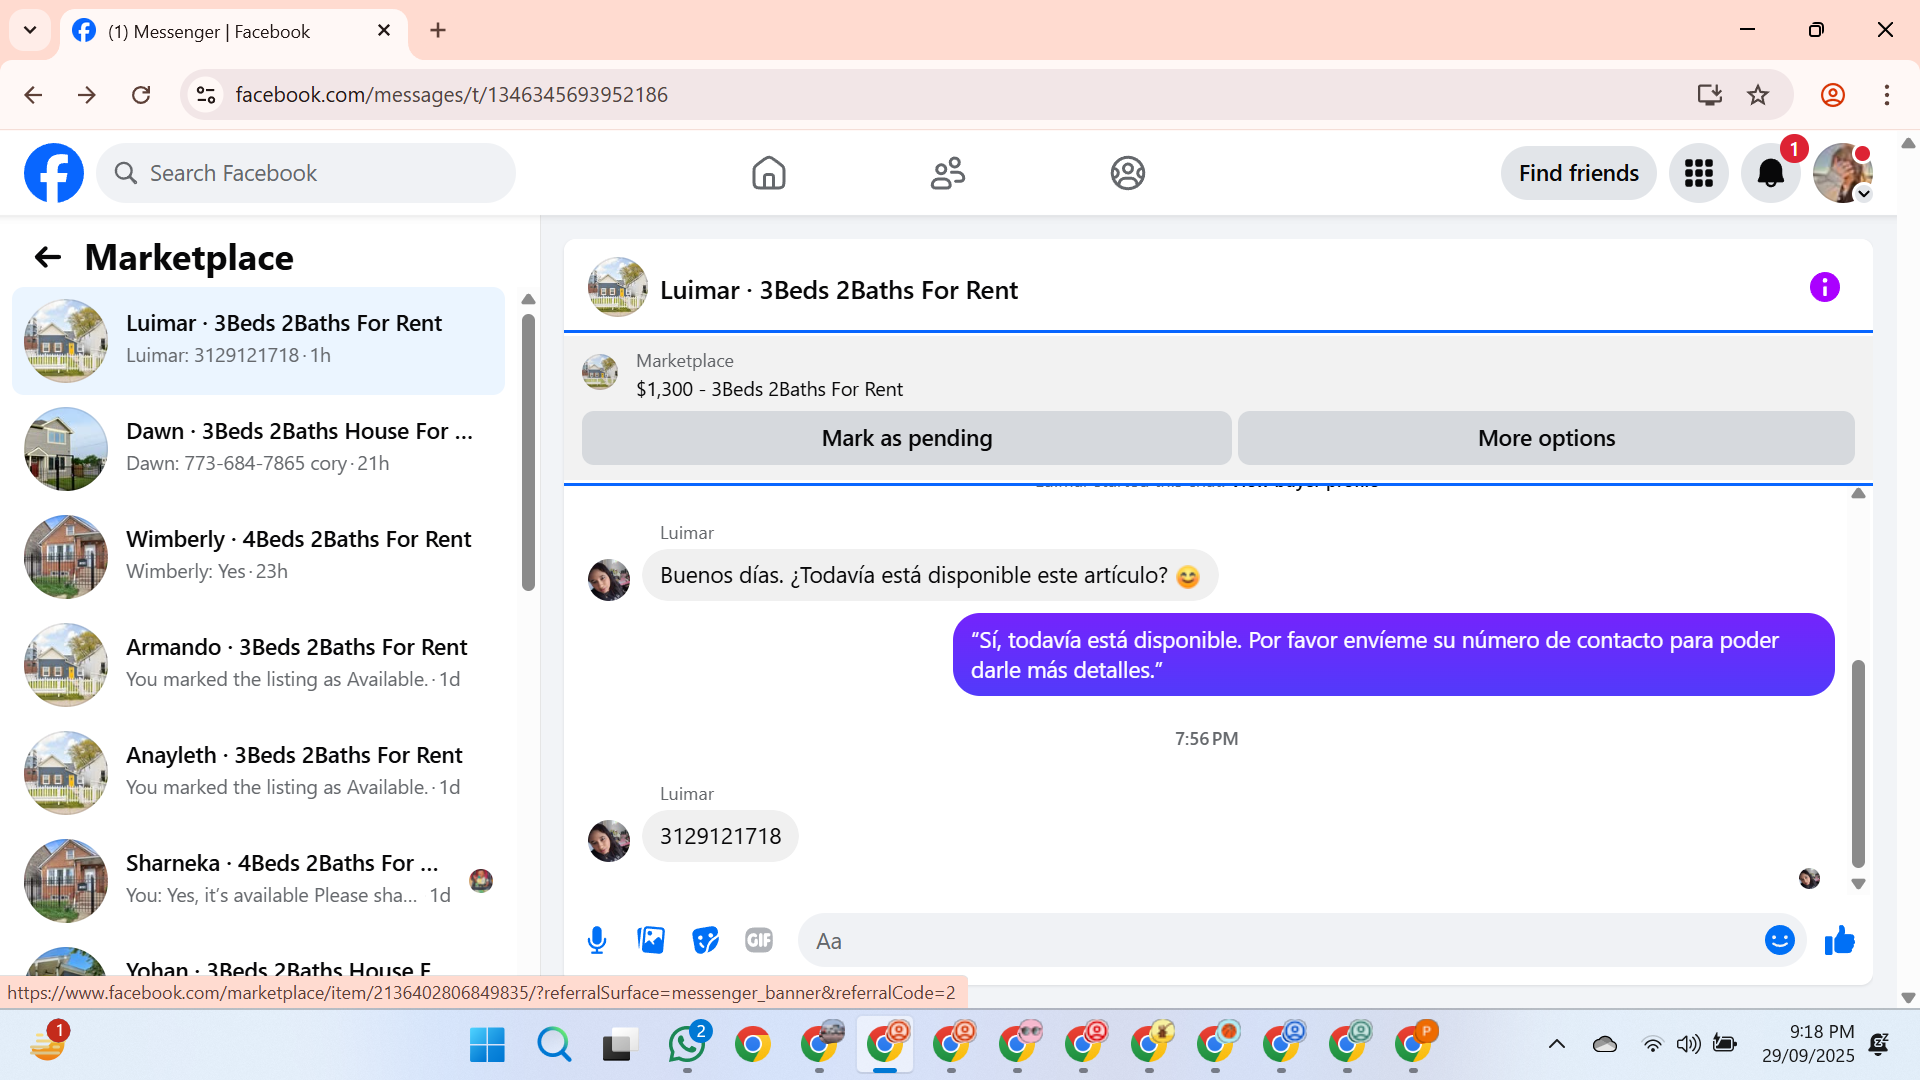Click the chat messages scrollbar
1920x1080 pixels.
point(1858,763)
